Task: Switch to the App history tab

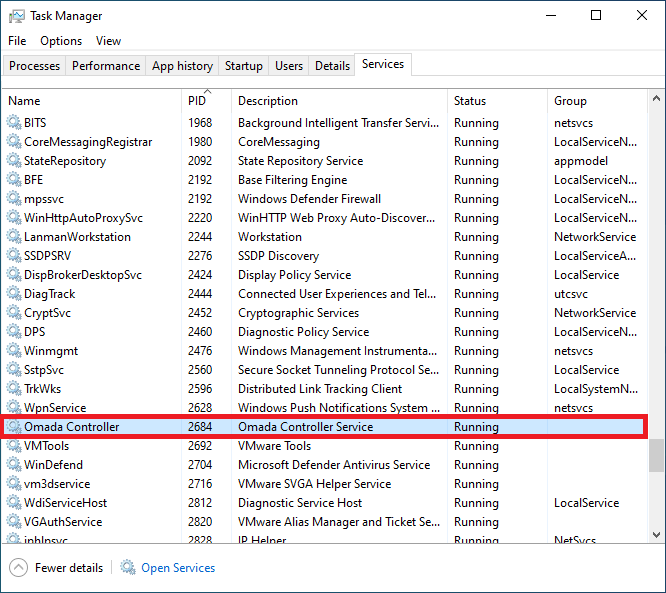Action: [182, 66]
